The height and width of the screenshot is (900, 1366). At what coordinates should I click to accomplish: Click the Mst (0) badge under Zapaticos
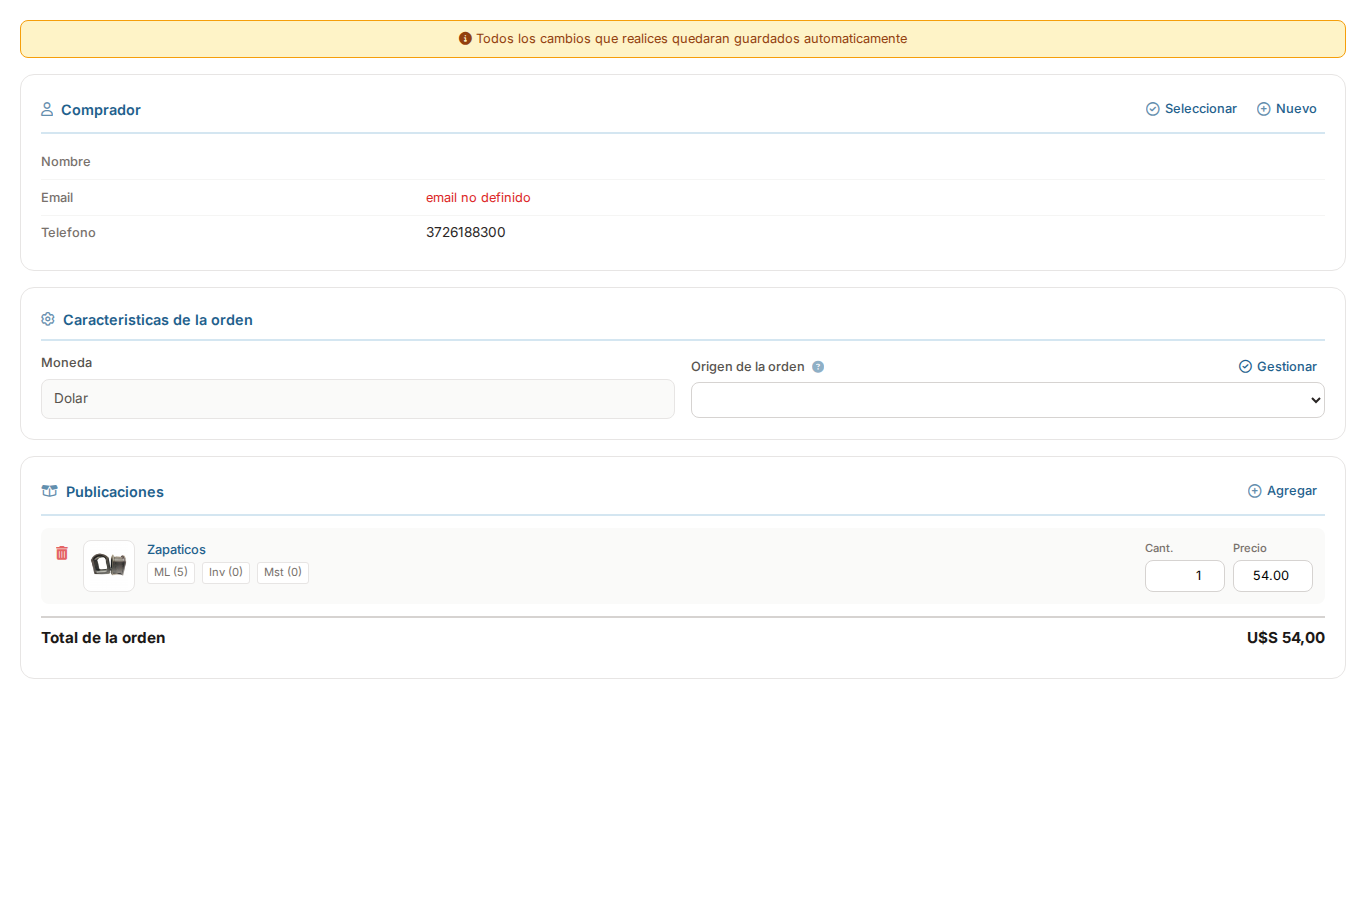(x=282, y=572)
